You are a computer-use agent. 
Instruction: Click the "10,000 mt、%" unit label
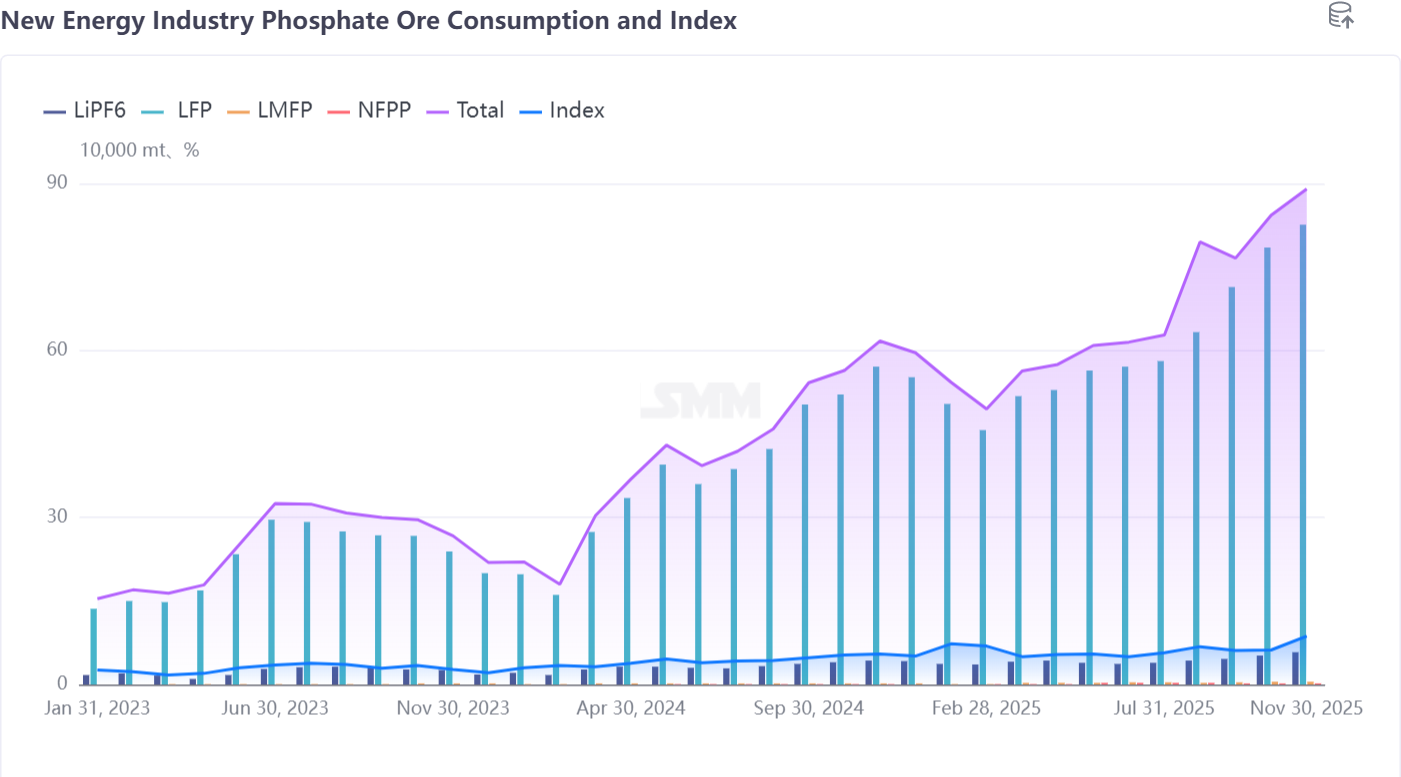click(x=140, y=150)
